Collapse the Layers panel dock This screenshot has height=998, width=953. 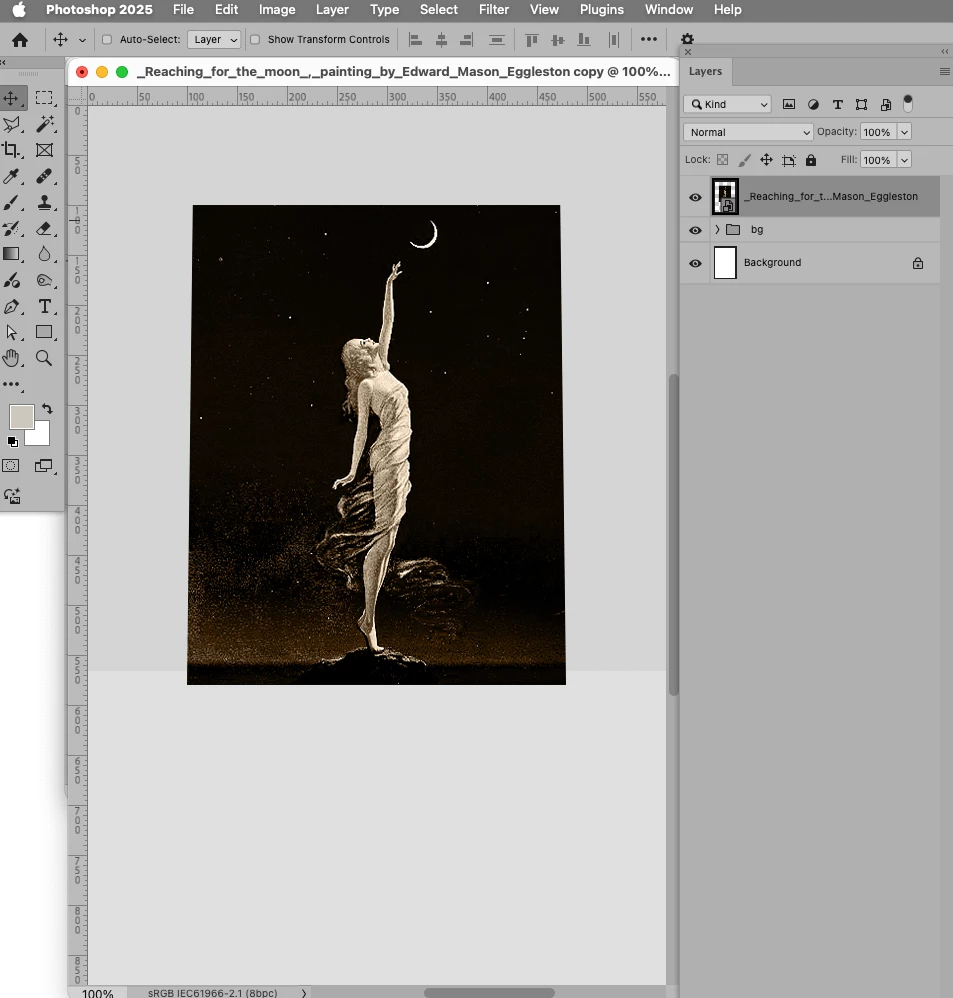(x=945, y=52)
